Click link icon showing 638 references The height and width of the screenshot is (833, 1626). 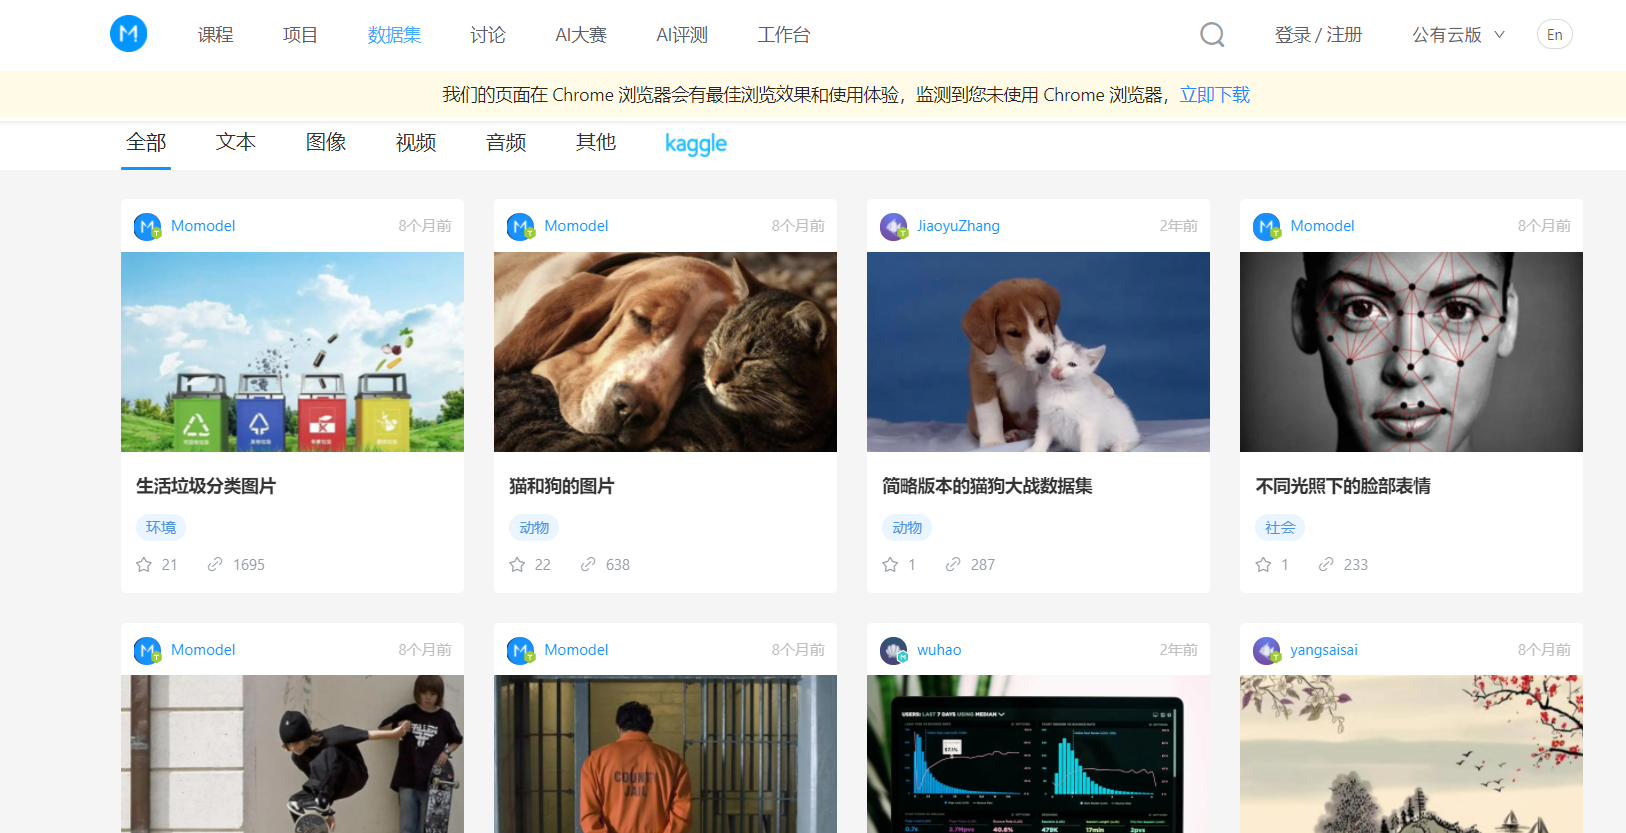pyautogui.click(x=588, y=565)
